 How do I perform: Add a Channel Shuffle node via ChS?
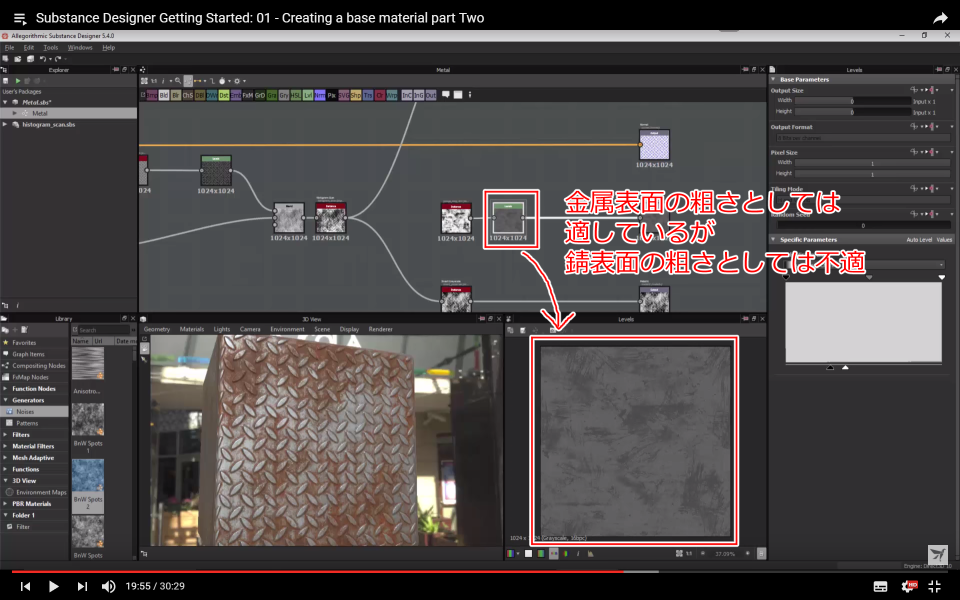[188, 96]
